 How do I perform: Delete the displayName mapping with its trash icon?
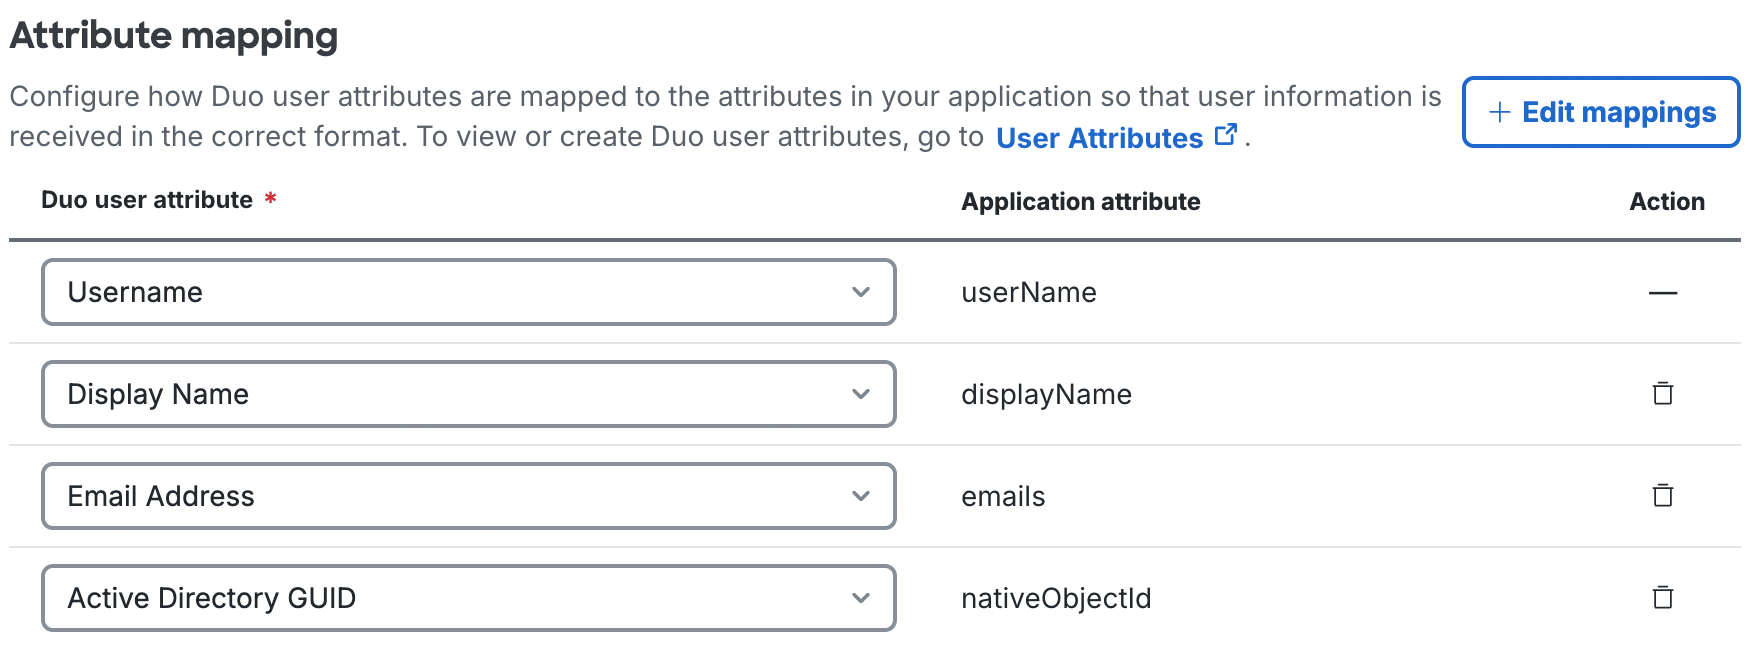1662,393
